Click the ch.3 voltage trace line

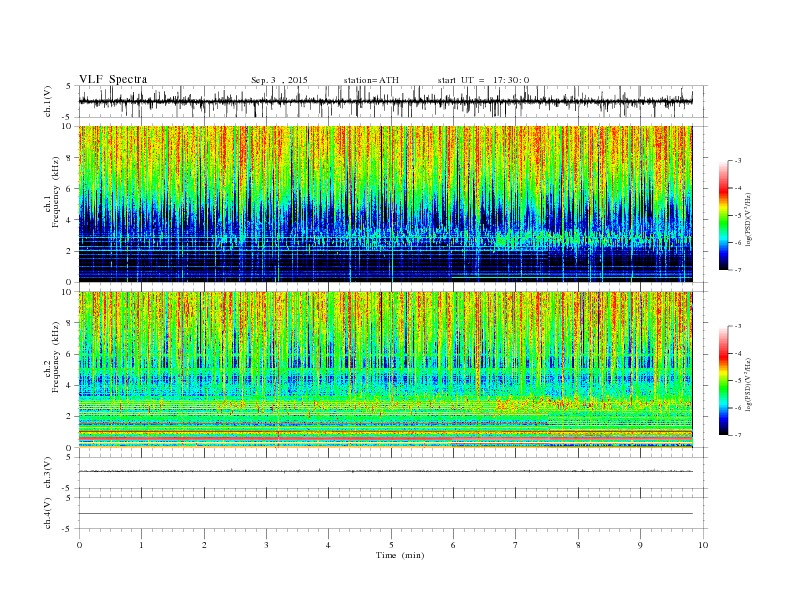tap(385, 471)
